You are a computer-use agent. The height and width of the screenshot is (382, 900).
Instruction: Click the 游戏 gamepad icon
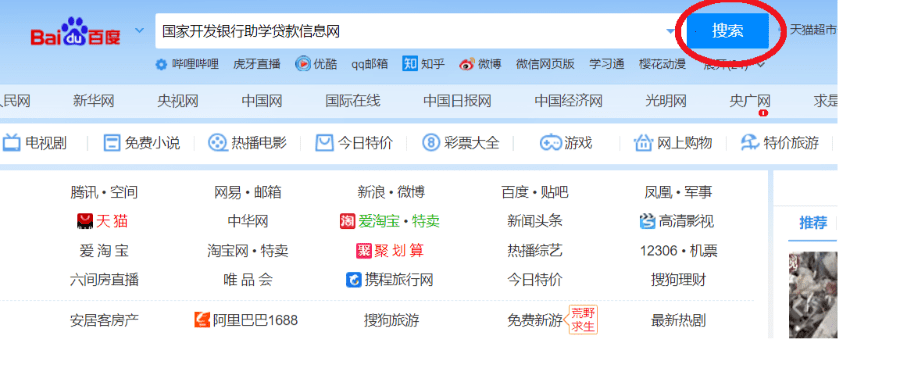550,143
